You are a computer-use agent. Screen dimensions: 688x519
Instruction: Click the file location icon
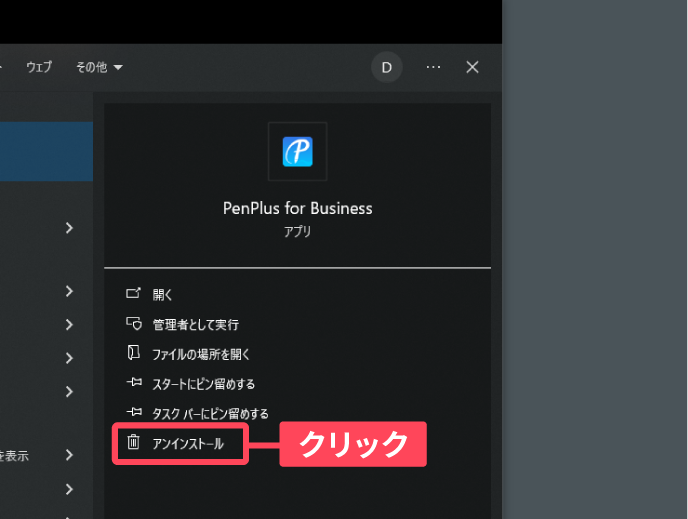(x=133, y=352)
